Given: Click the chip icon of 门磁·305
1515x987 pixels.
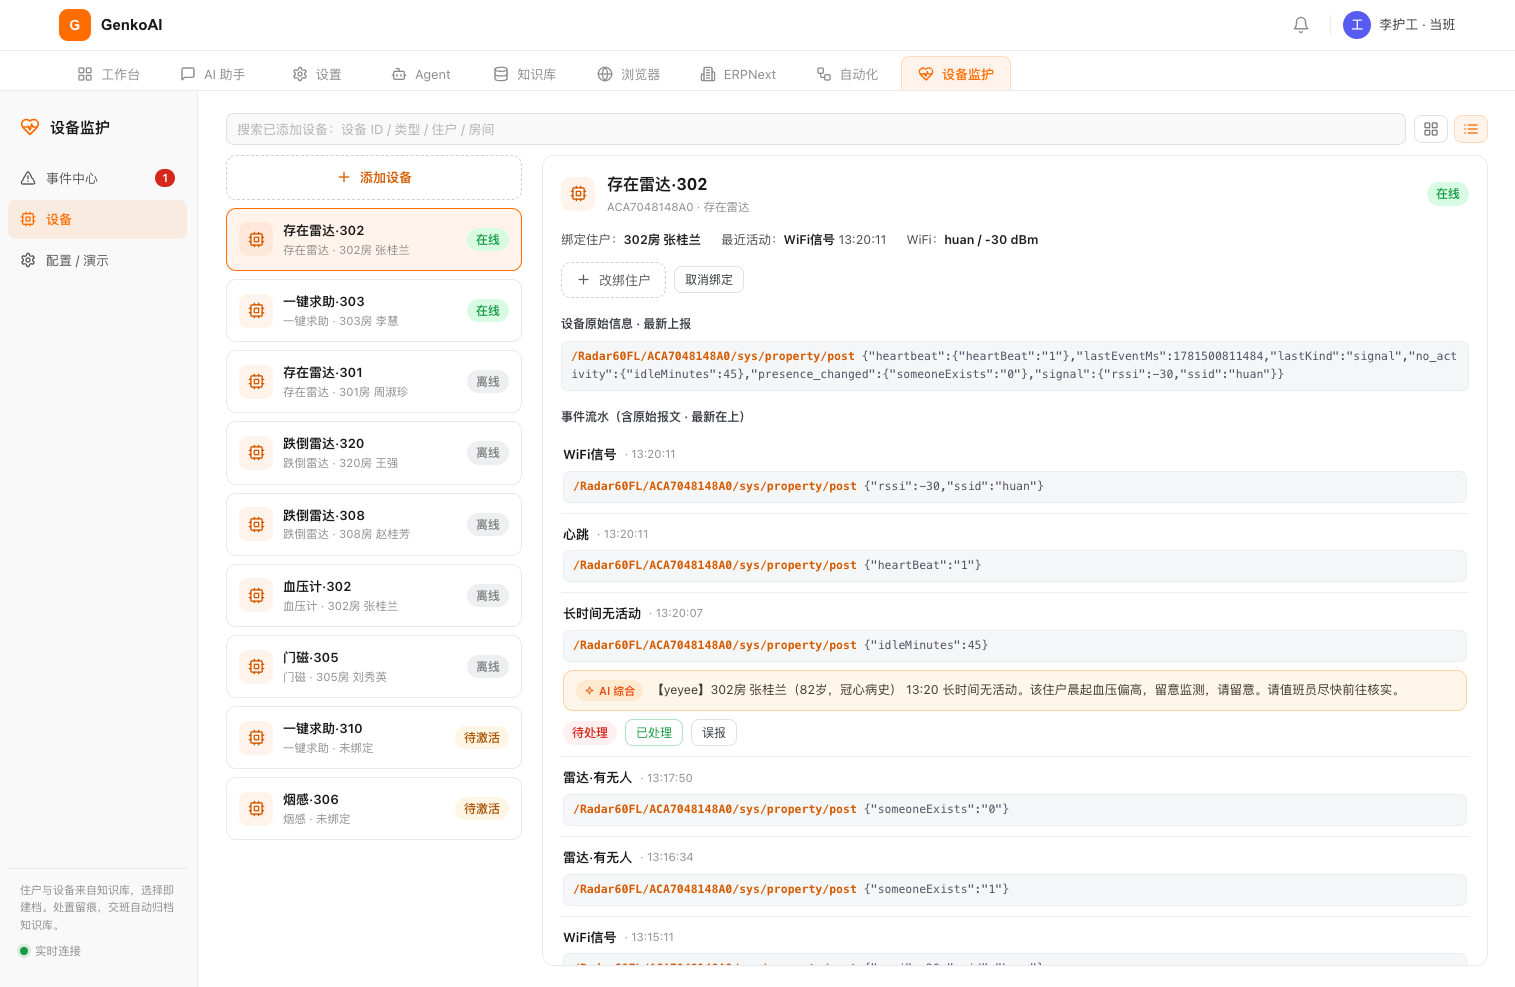Looking at the screenshot, I should (256, 666).
